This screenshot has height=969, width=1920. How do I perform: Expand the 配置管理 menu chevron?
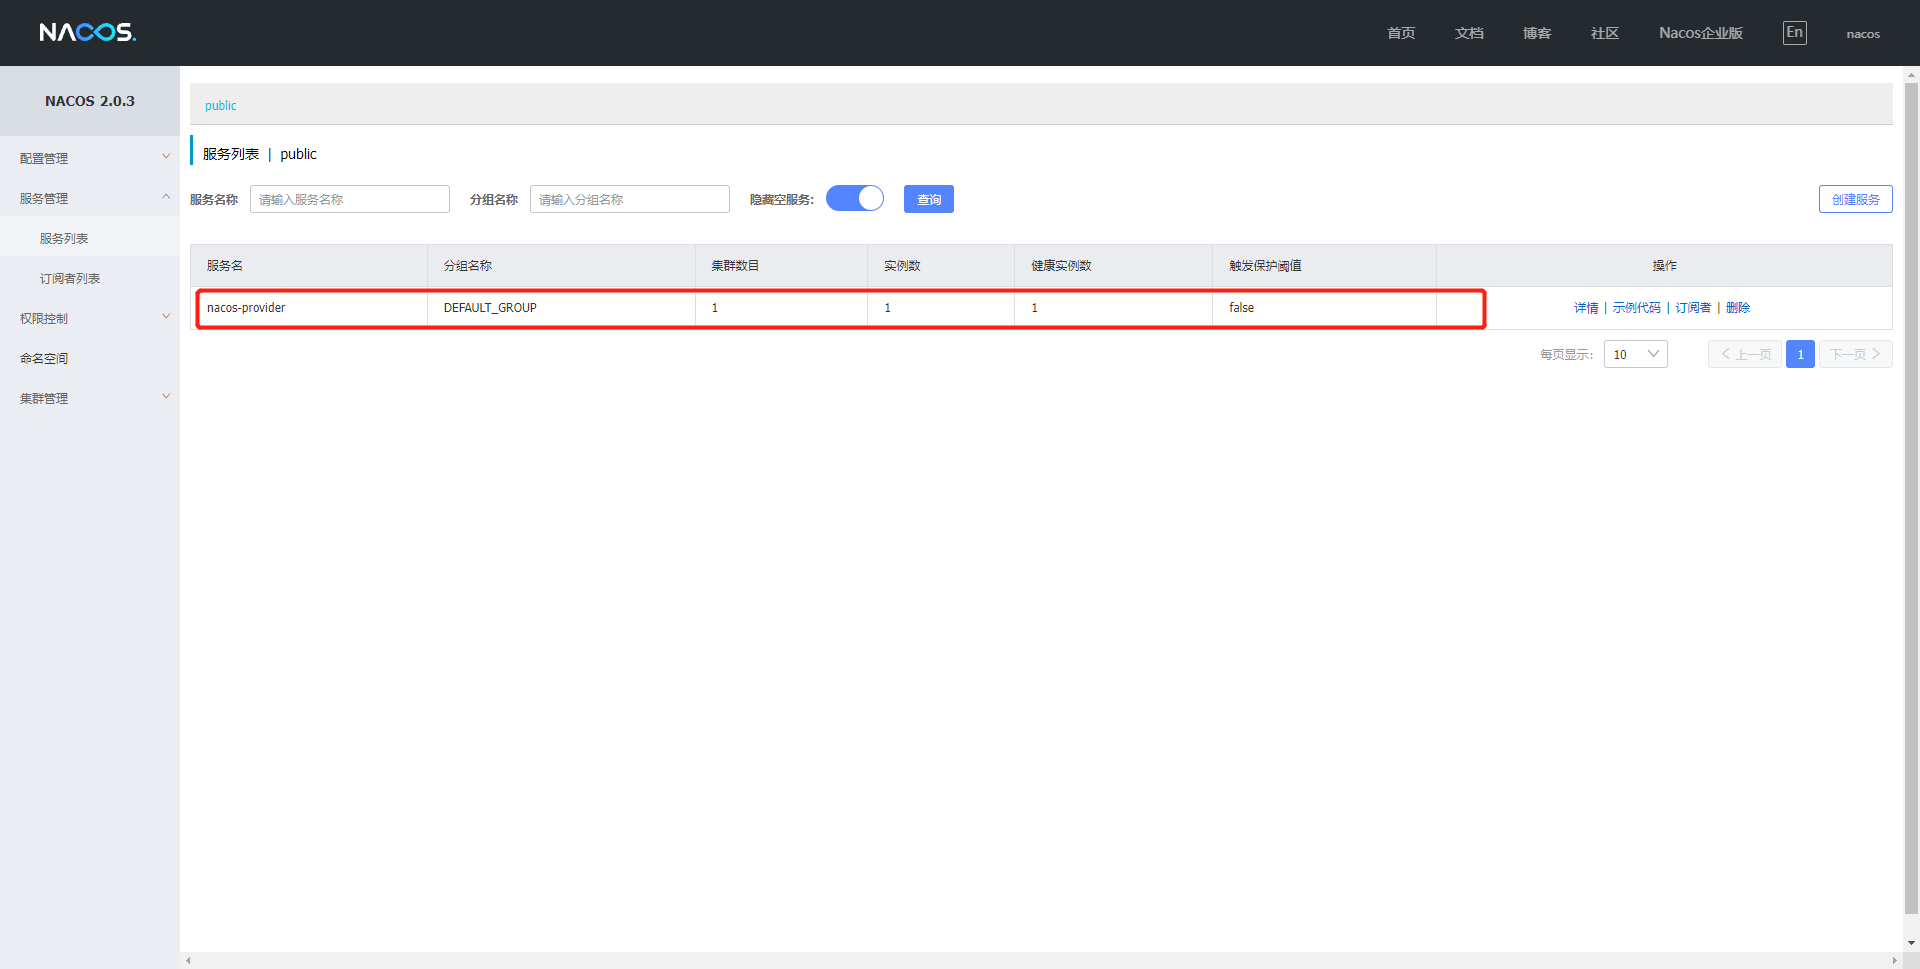pyautogui.click(x=166, y=157)
